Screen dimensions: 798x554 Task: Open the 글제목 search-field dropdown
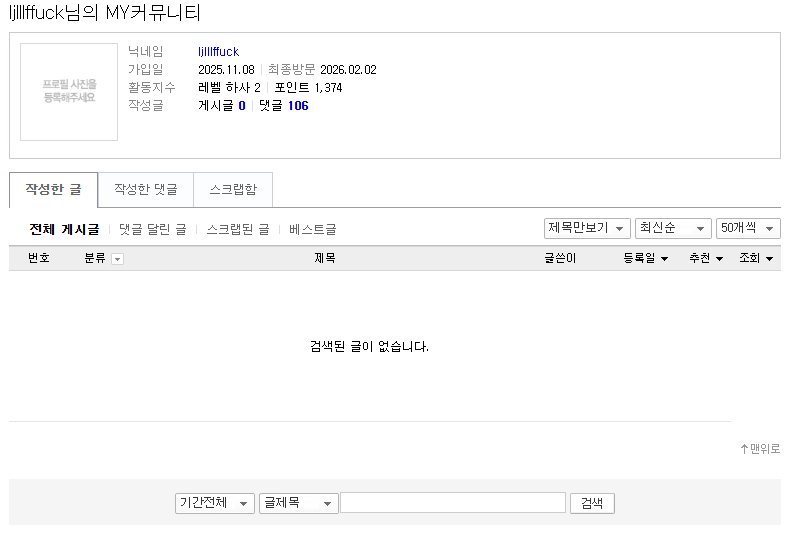[x=299, y=504]
